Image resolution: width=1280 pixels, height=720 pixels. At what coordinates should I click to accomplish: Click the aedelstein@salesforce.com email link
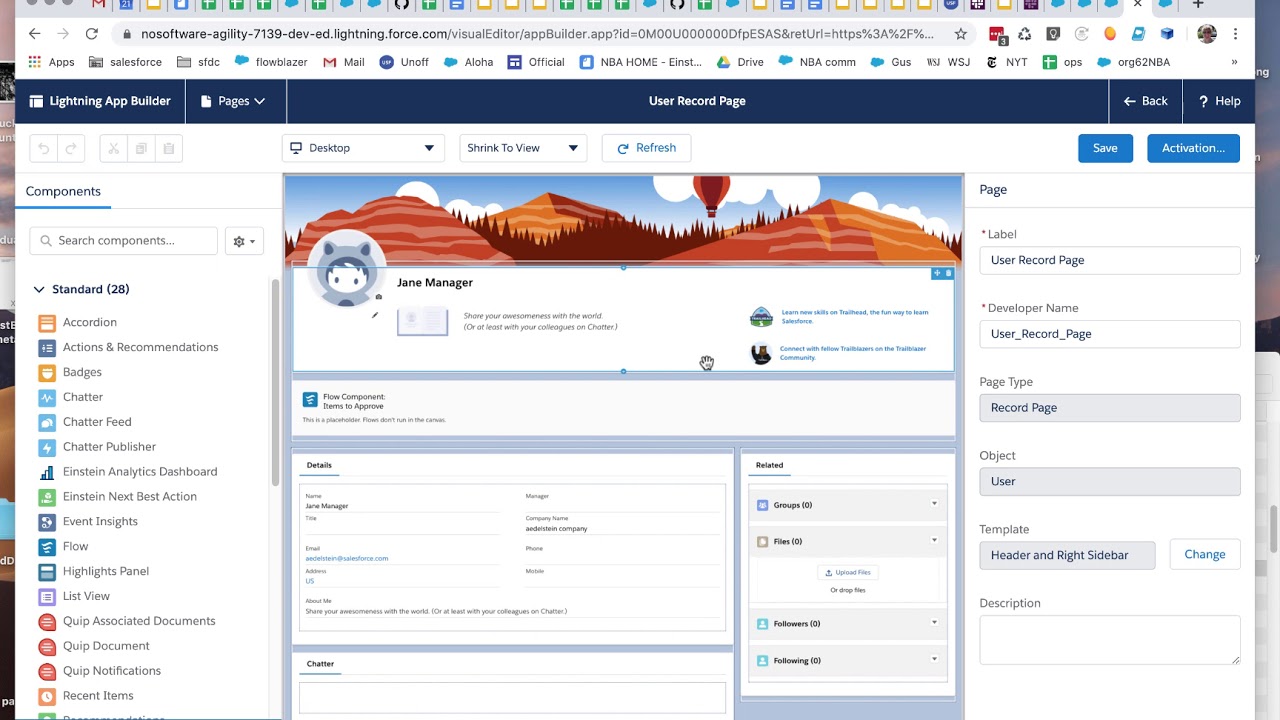346,558
